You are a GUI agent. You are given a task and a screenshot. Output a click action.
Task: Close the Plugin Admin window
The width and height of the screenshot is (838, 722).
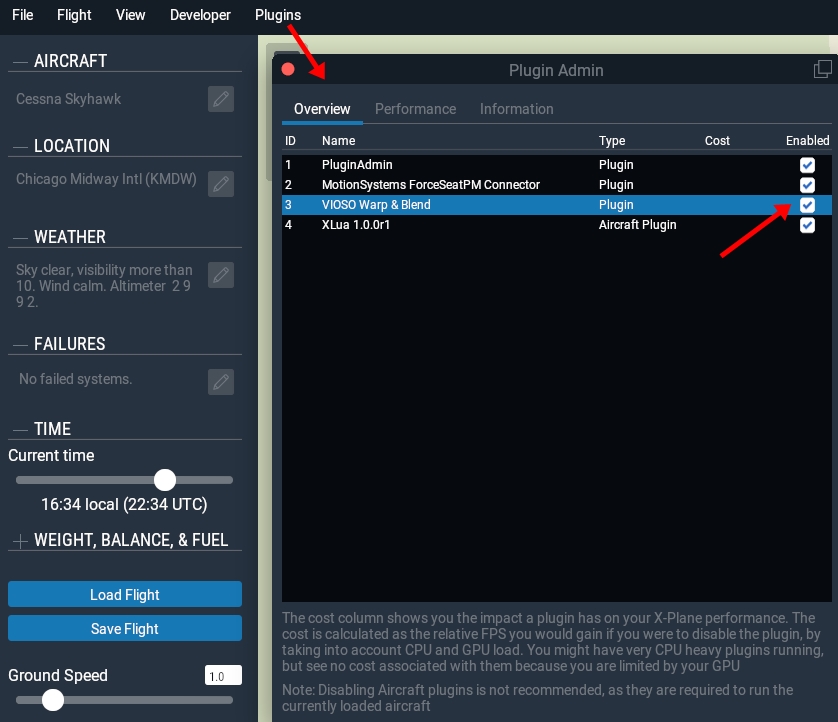pos(288,69)
